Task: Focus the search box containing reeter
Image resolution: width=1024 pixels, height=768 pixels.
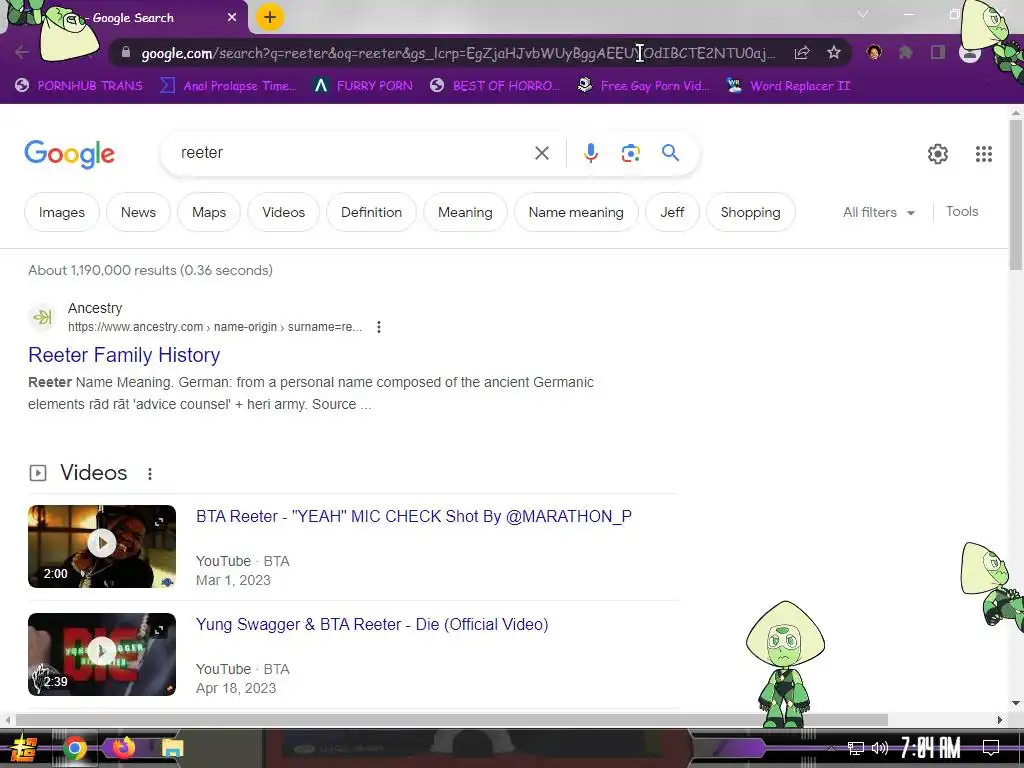Action: pyautogui.click(x=353, y=153)
